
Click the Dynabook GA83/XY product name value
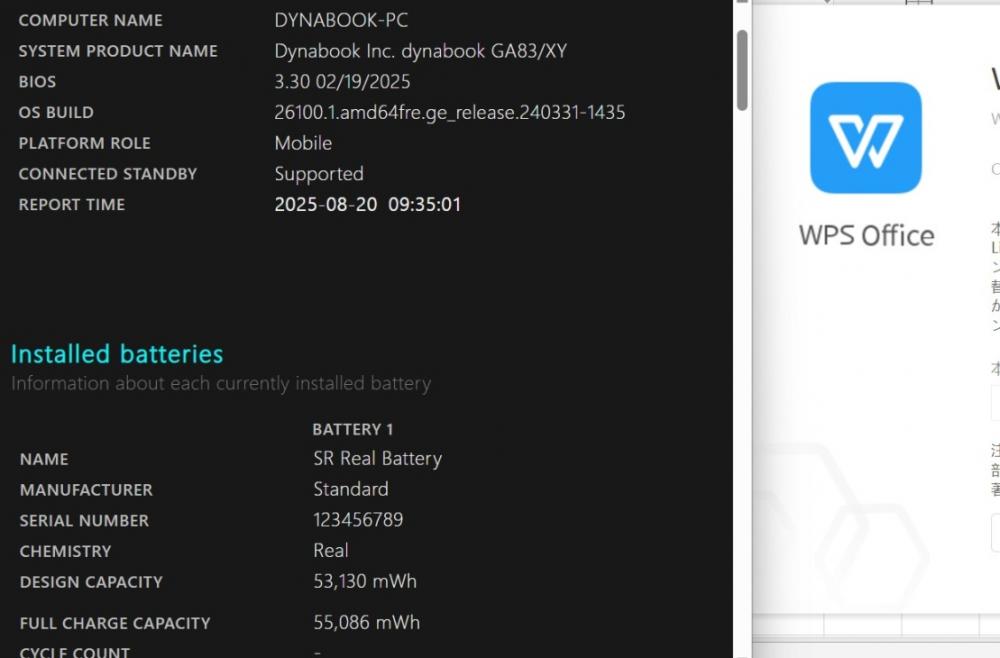point(420,51)
